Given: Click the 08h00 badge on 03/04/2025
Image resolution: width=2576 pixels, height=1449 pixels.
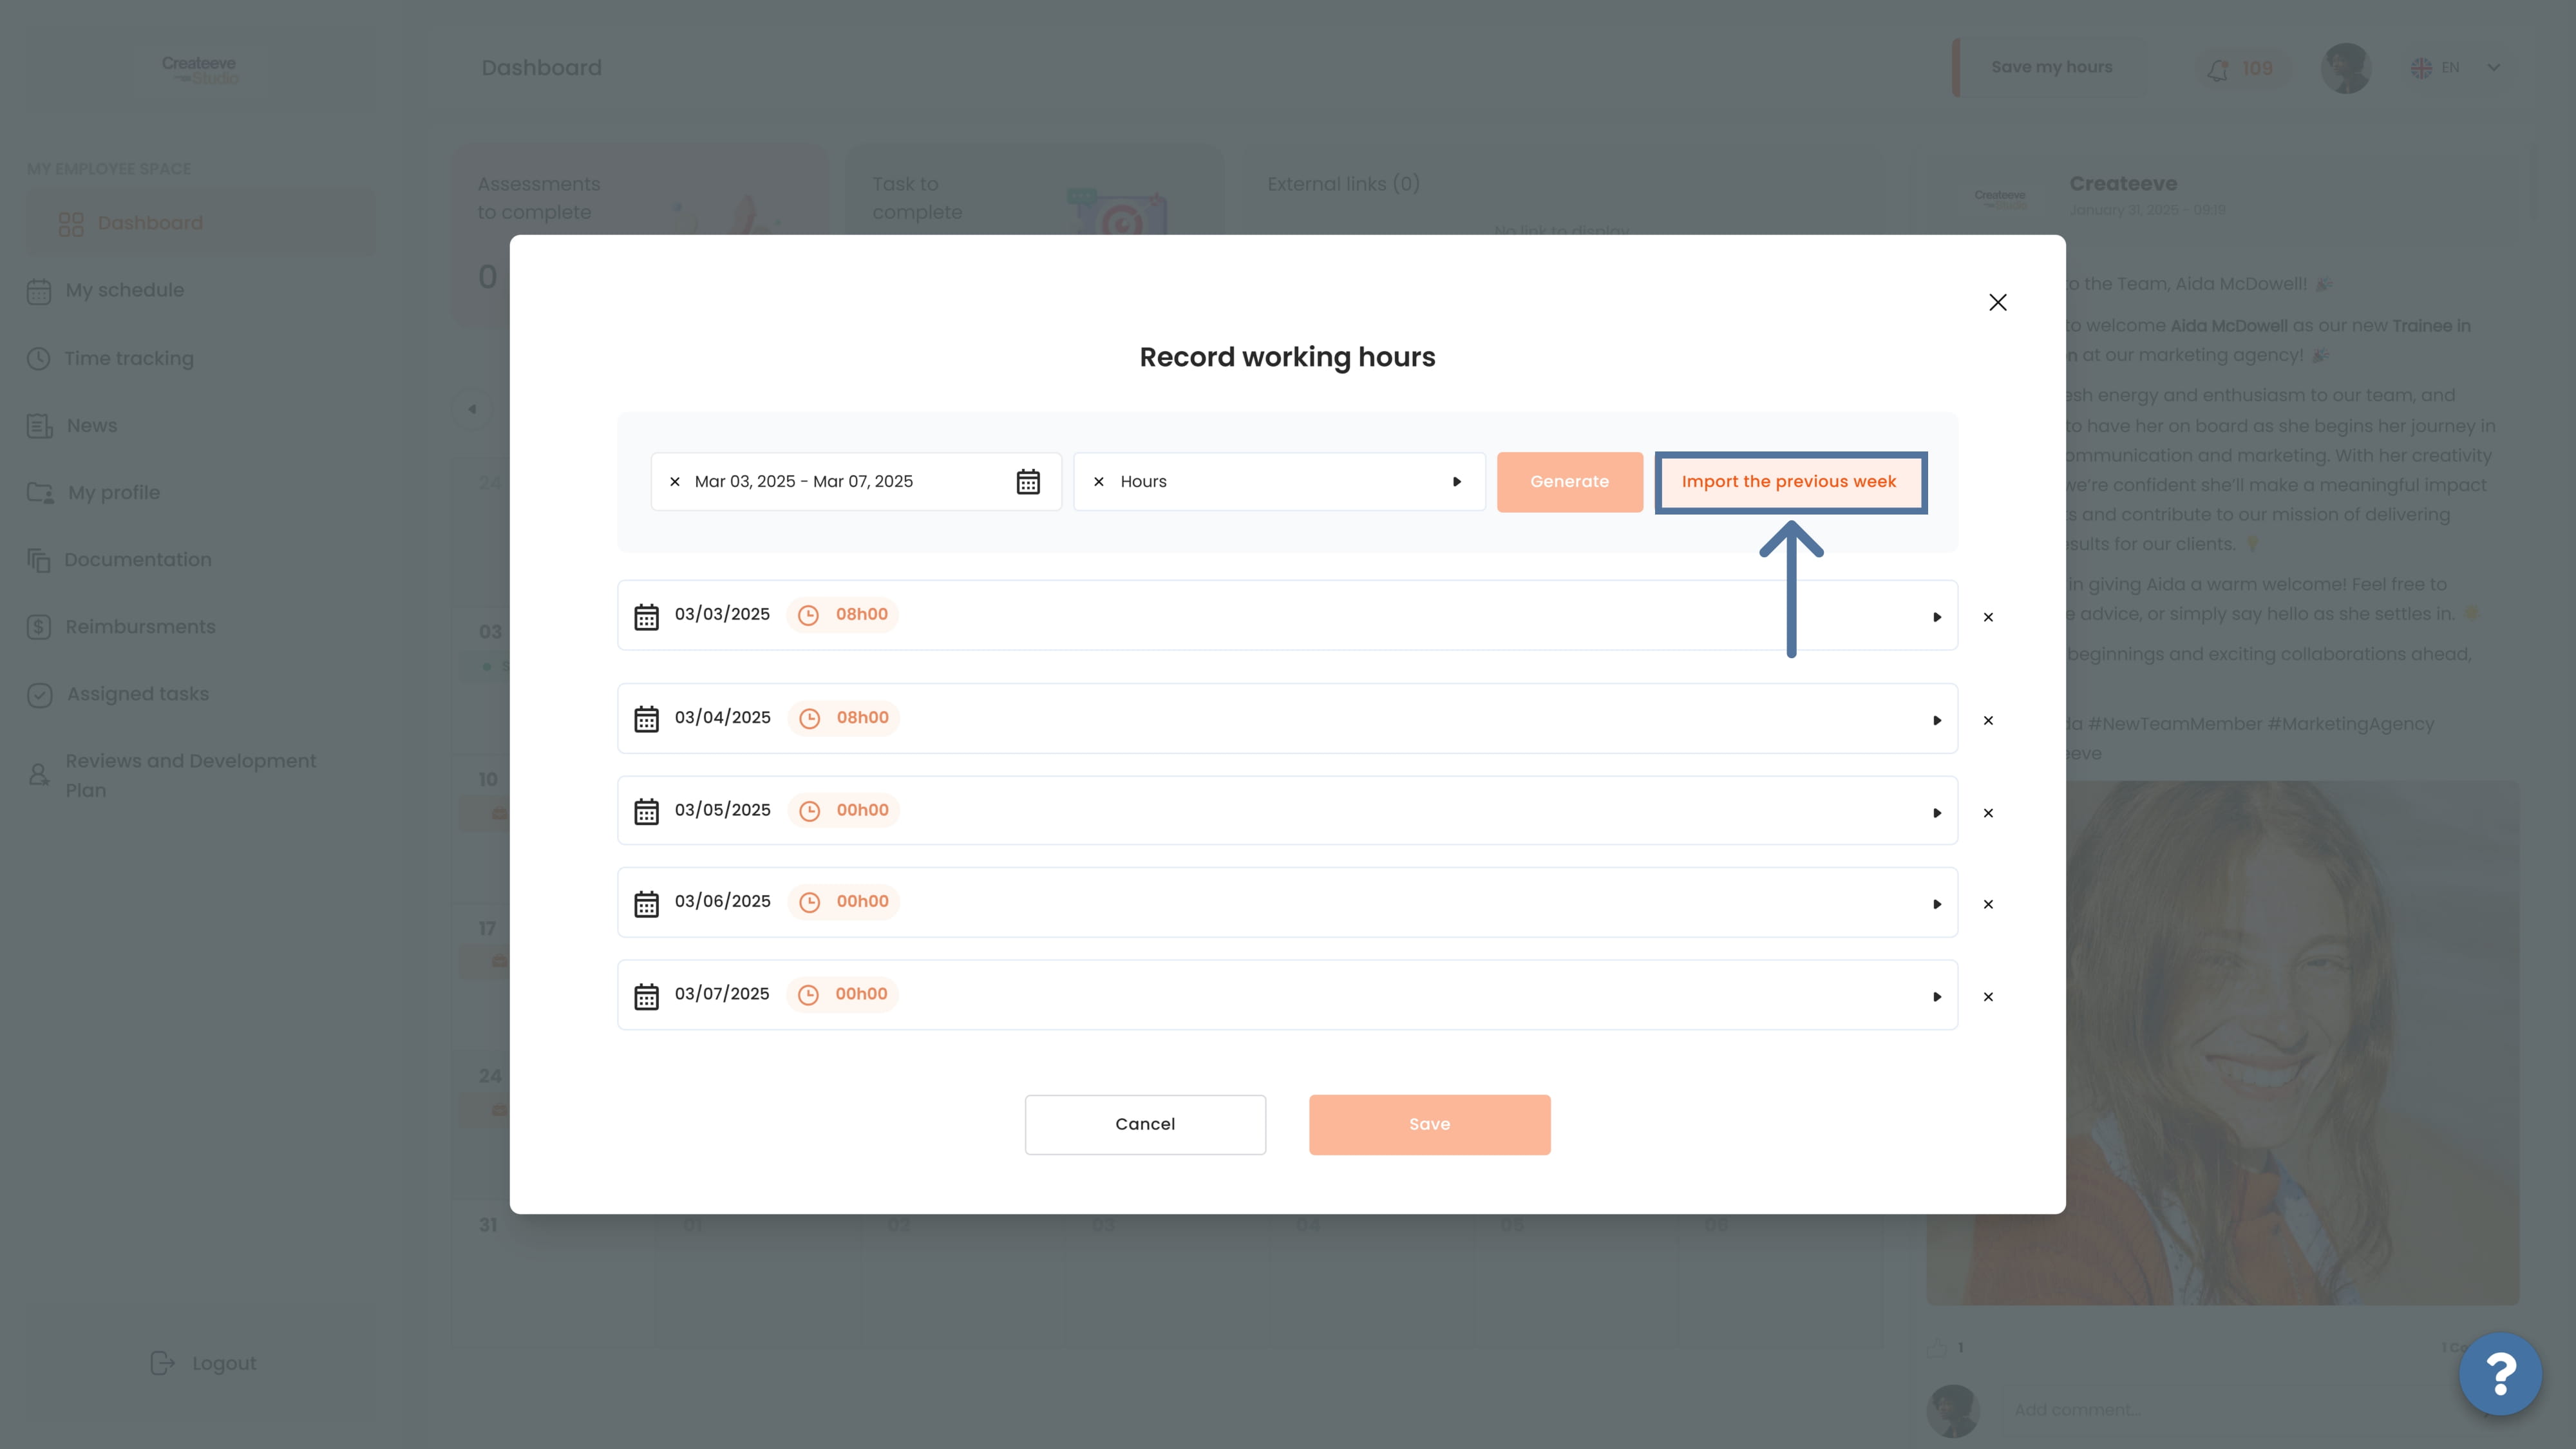Looking at the screenshot, I should pos(844,718).
